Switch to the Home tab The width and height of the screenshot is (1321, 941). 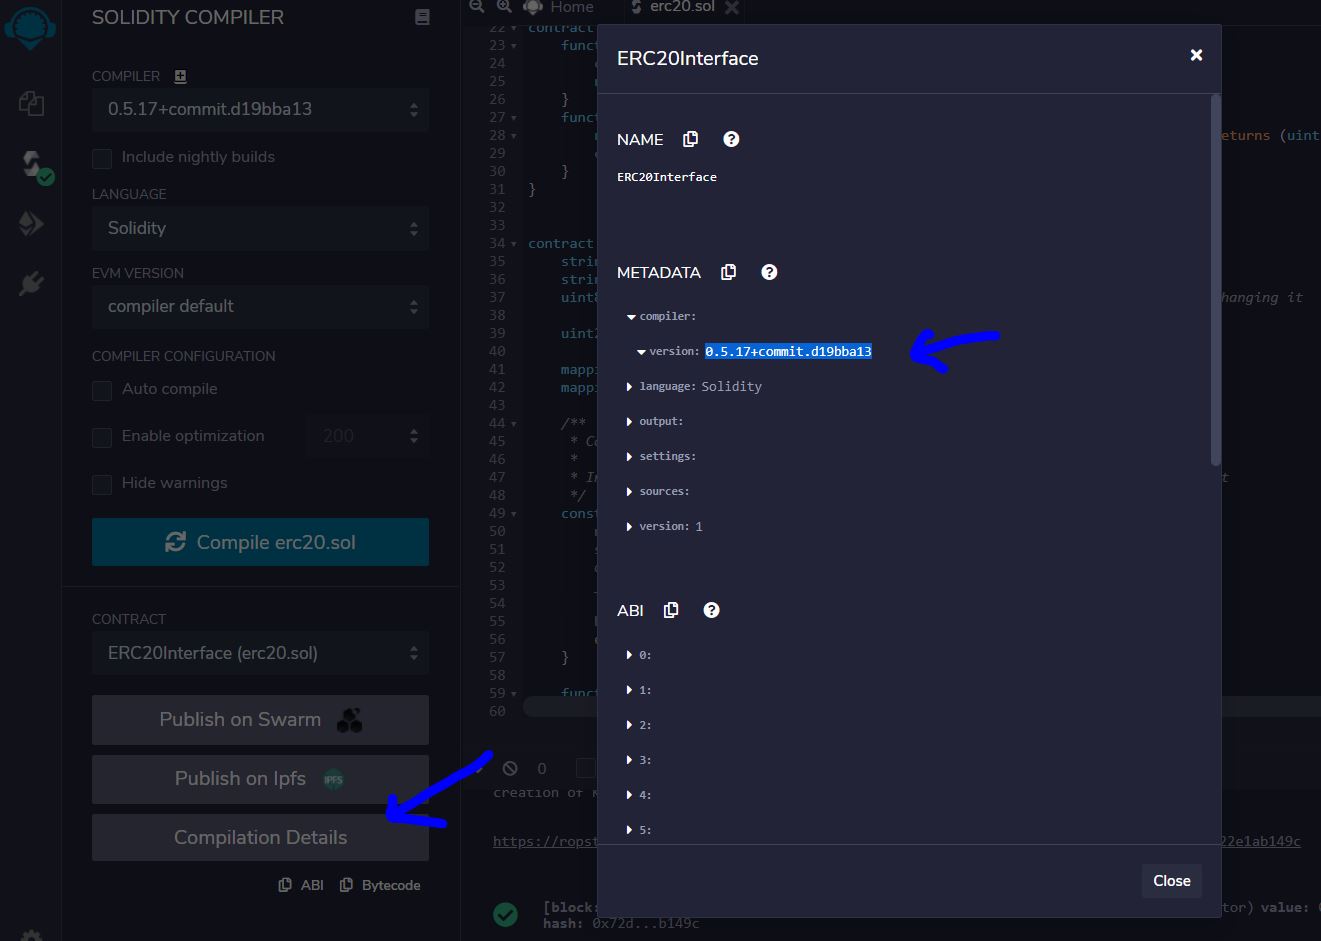[x=560, y=7]
